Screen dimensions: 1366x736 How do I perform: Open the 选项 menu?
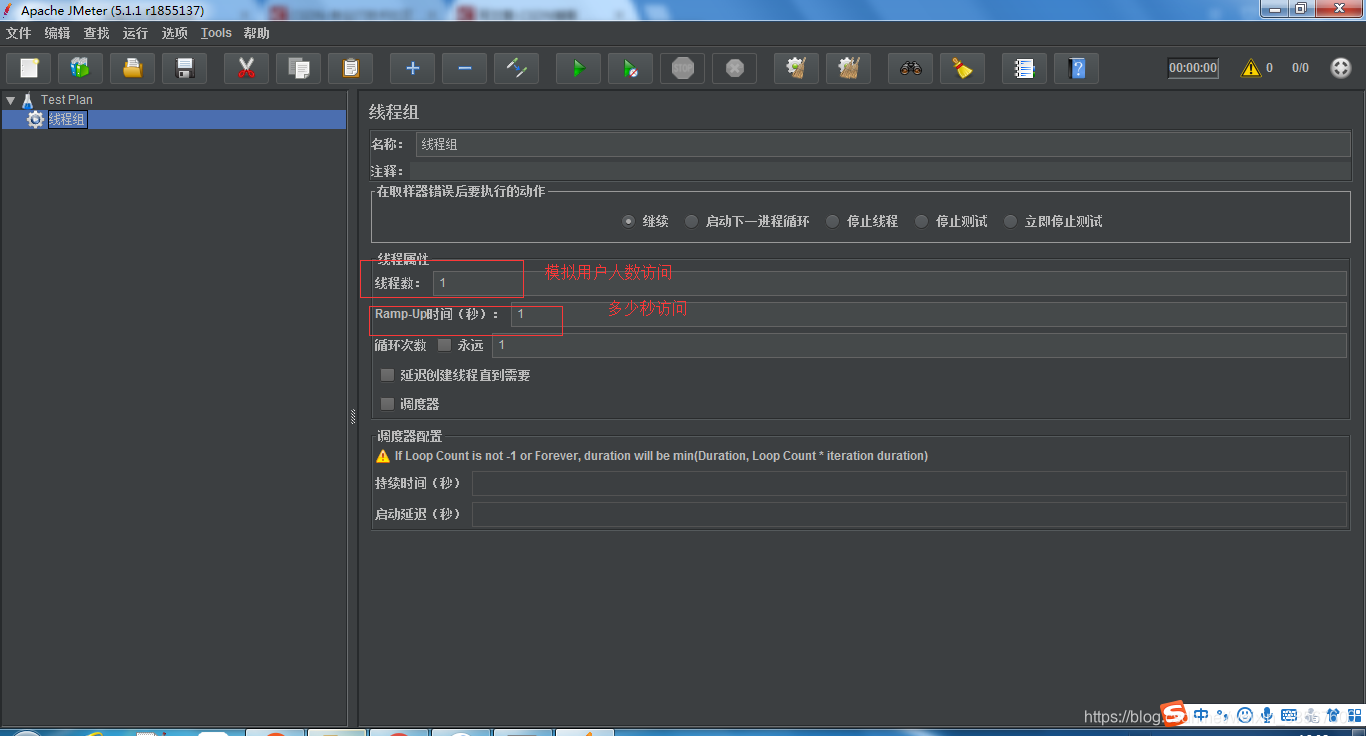coord(174,33)
